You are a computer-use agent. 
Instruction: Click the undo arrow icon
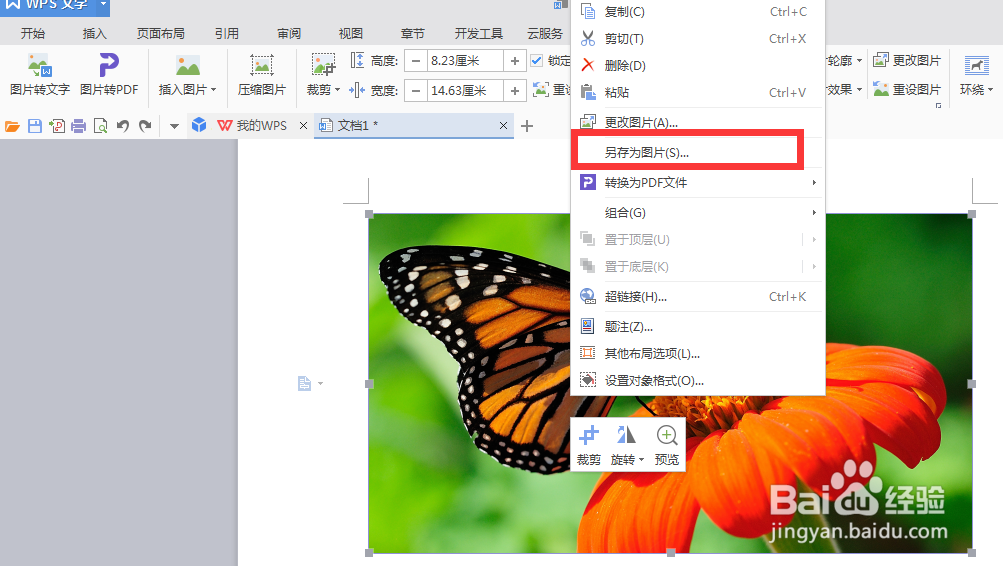click(123, 126)
